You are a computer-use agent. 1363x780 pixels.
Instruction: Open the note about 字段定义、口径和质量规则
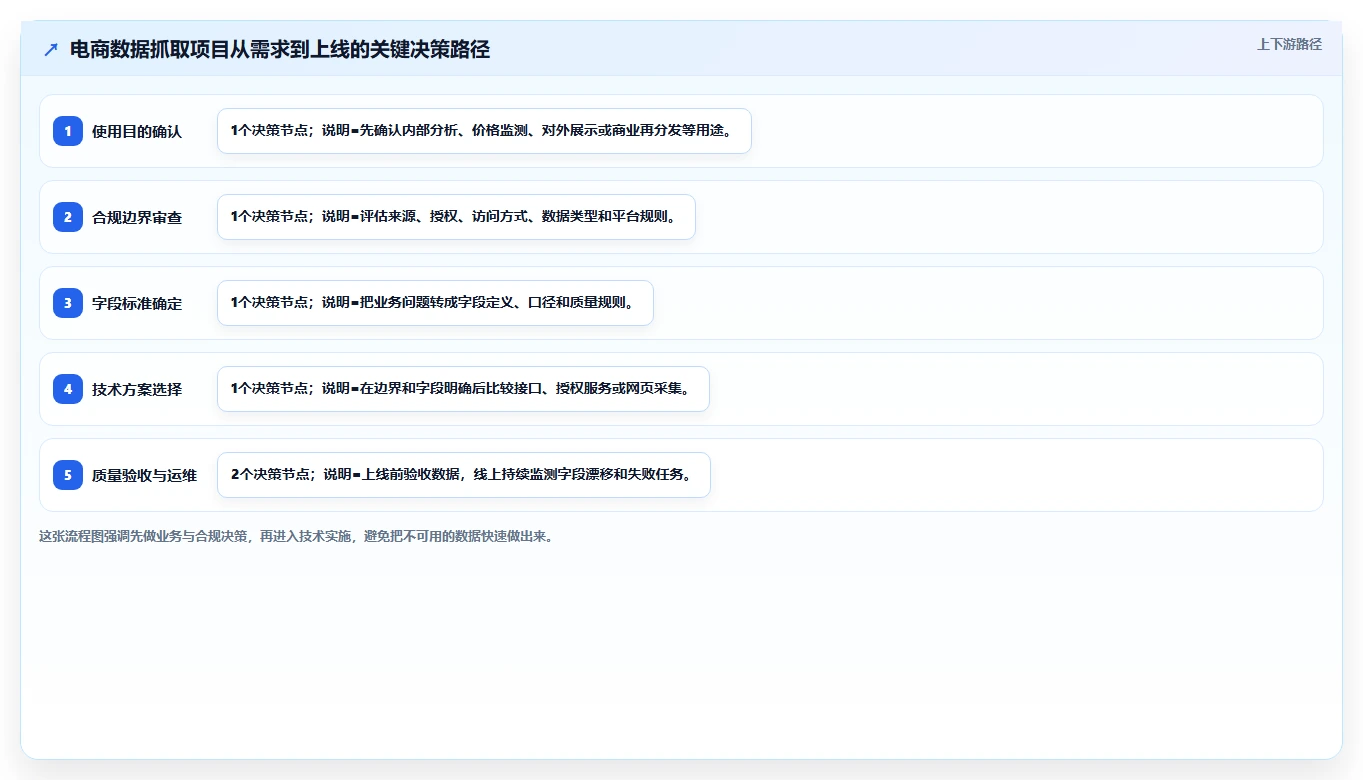point(435,303)
